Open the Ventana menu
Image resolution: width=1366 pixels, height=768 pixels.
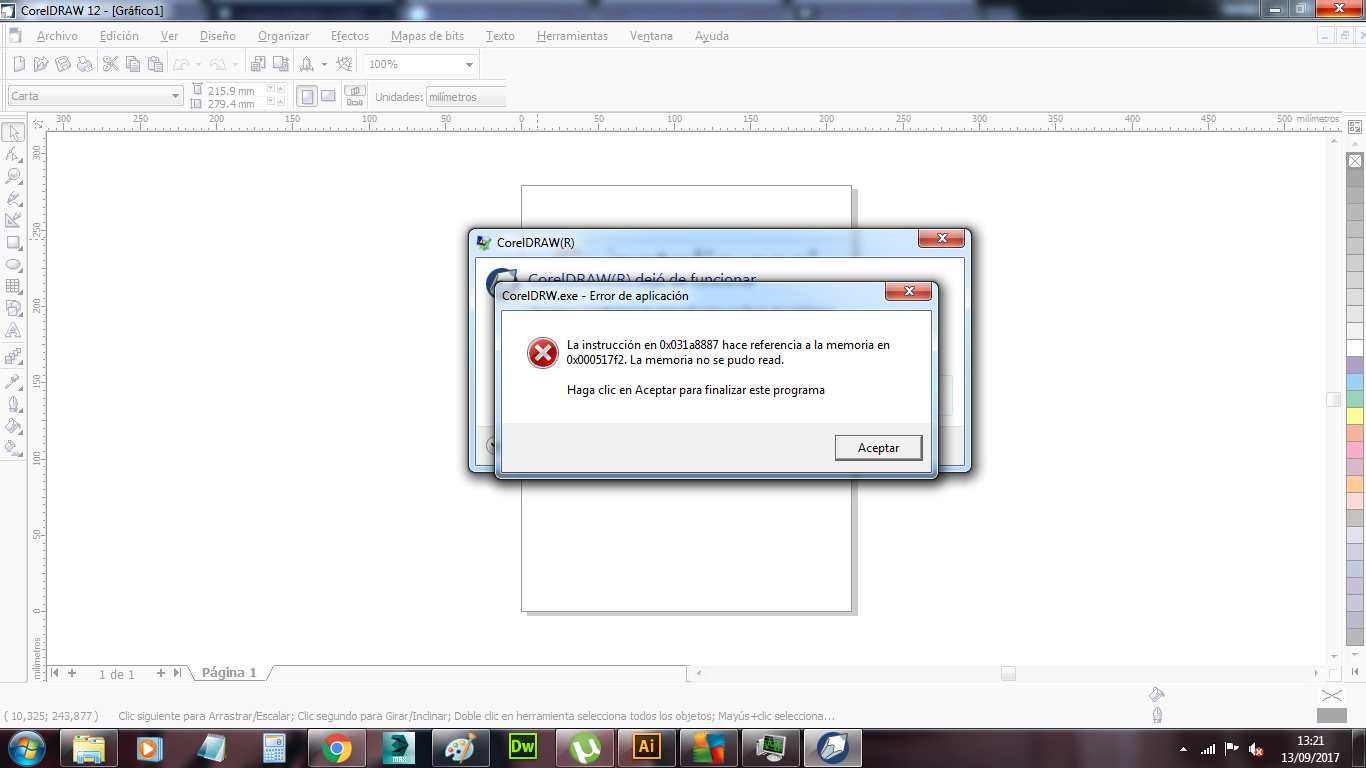click(651, 36)
